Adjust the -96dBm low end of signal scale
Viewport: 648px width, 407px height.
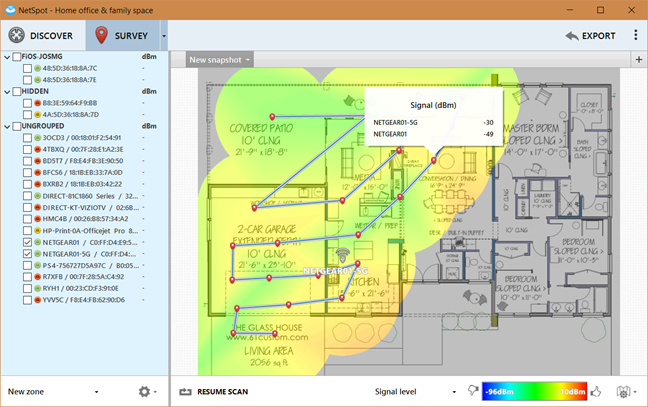click(x=499, y=391)
